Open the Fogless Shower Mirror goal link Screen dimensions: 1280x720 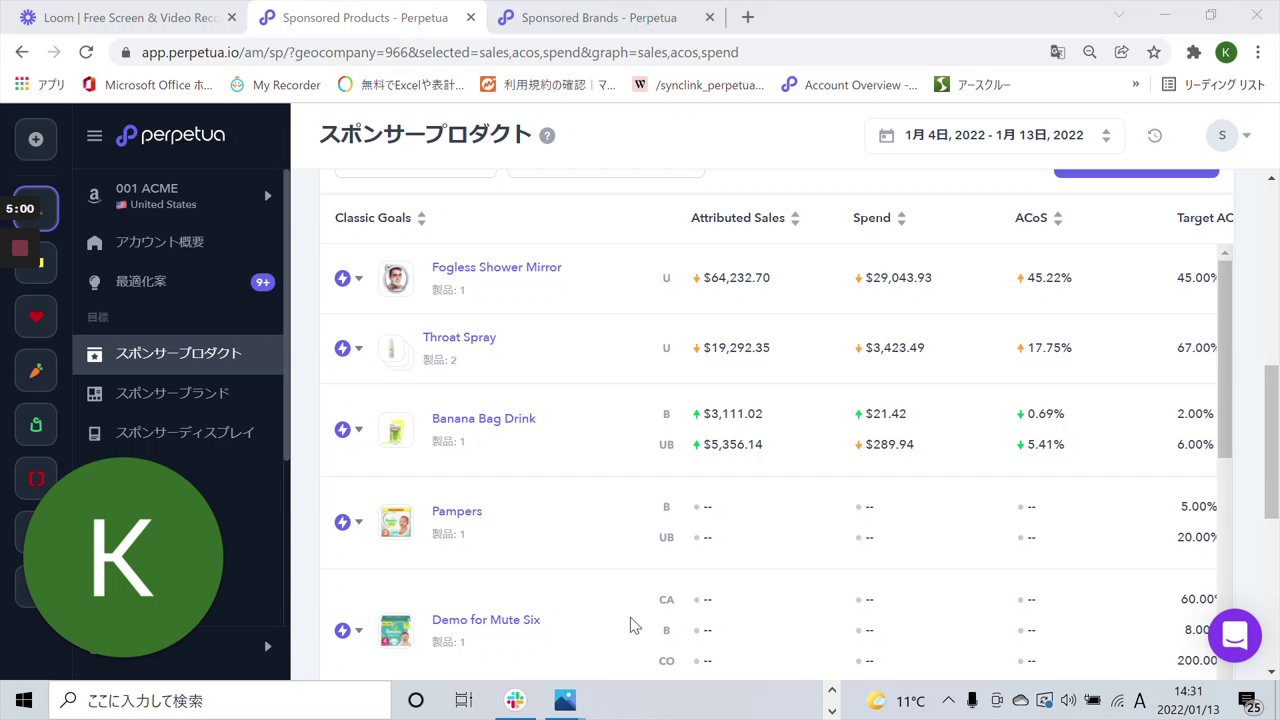[x=496, y=267]
